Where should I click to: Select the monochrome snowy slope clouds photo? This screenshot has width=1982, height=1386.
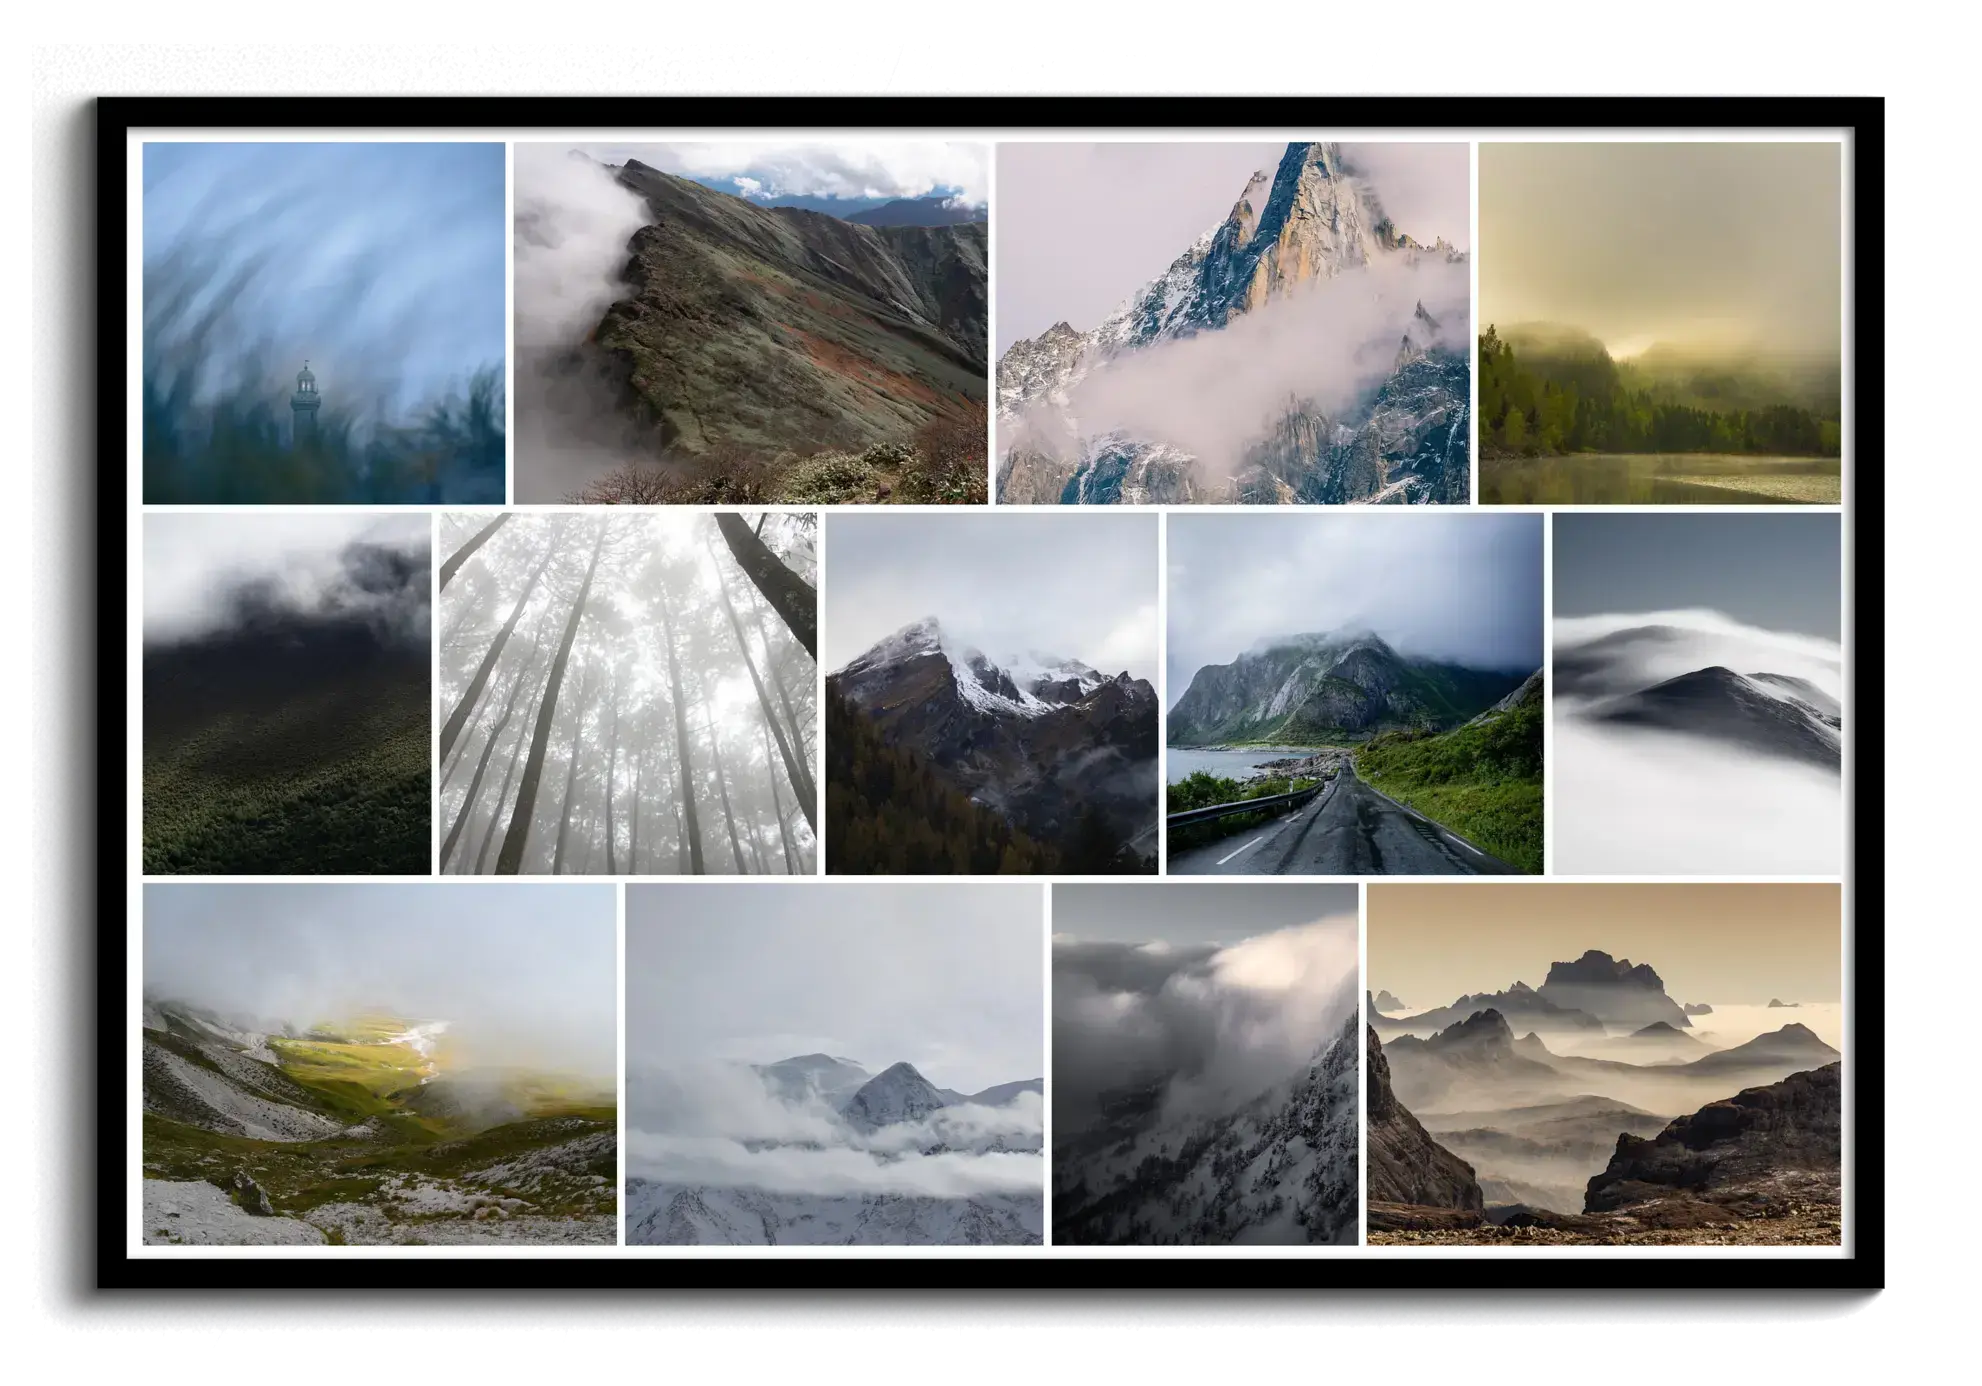click(x=1204, y=1063)
